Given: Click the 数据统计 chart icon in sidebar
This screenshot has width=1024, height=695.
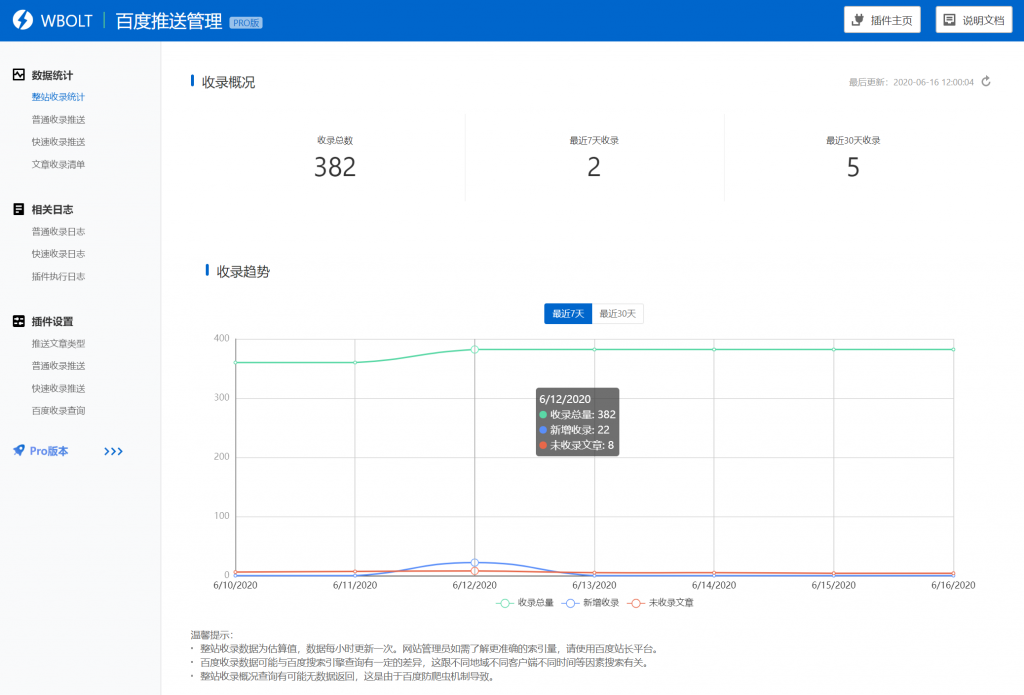Looking at the screenshot, I should (17, 74).
